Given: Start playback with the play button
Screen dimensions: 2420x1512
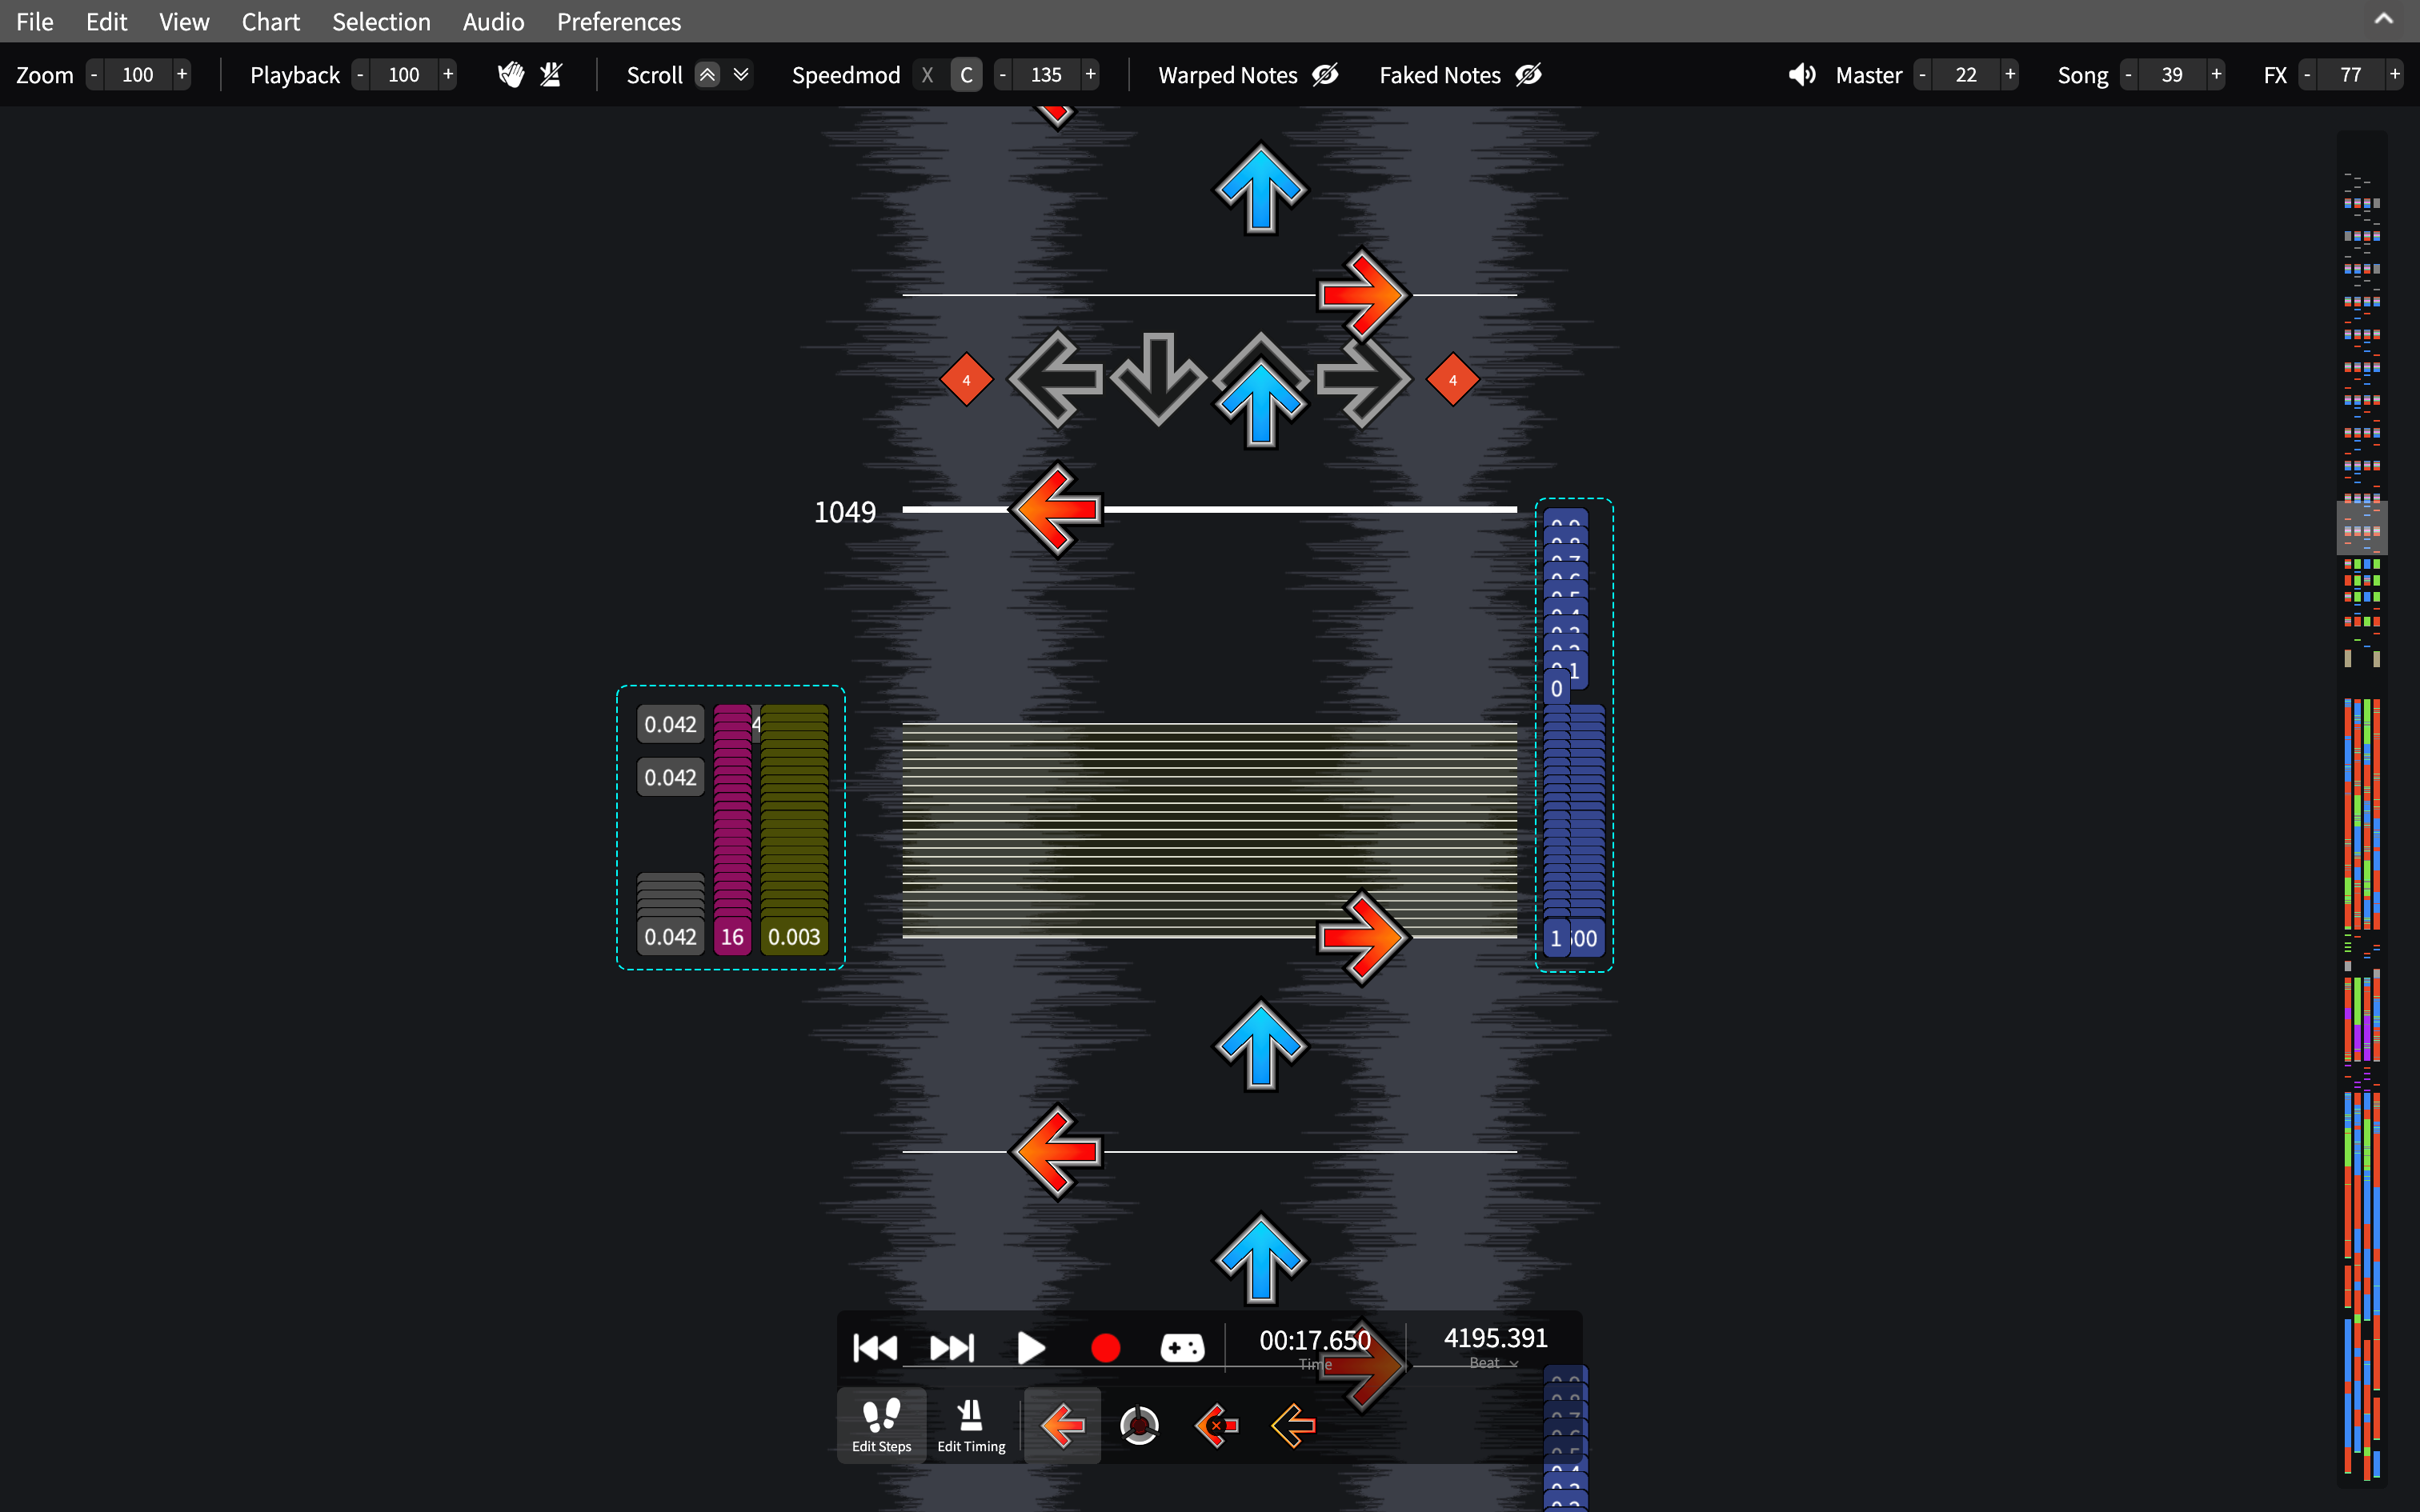Looking at the screenshot, I should [1030, 1348].
